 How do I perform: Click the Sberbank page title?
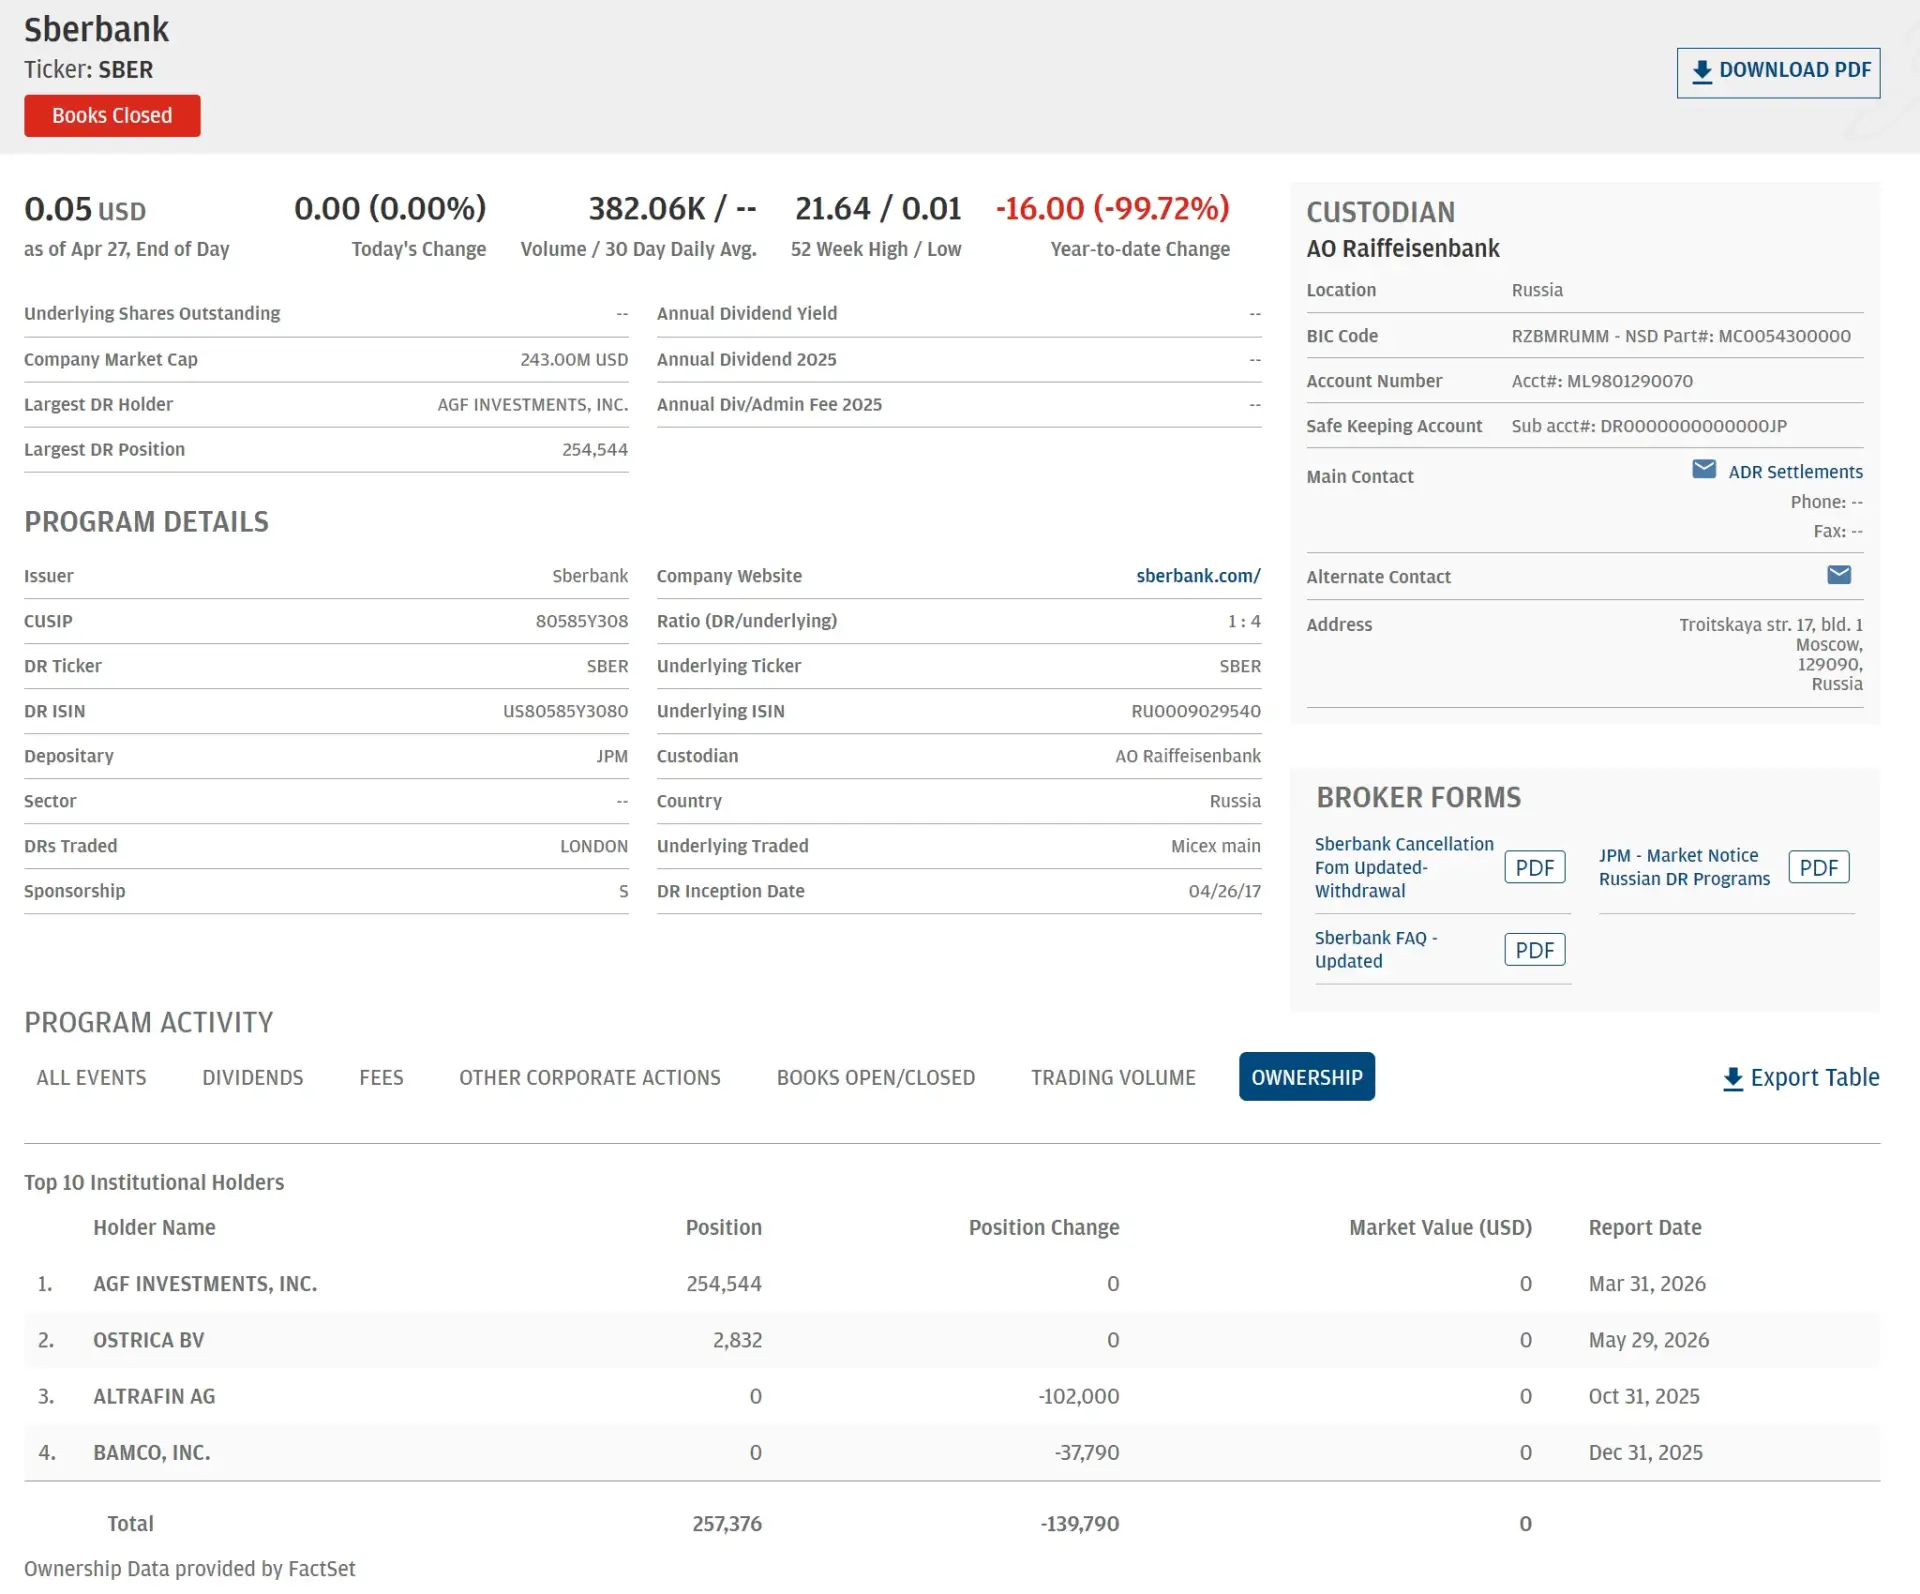tap(96, 30)
